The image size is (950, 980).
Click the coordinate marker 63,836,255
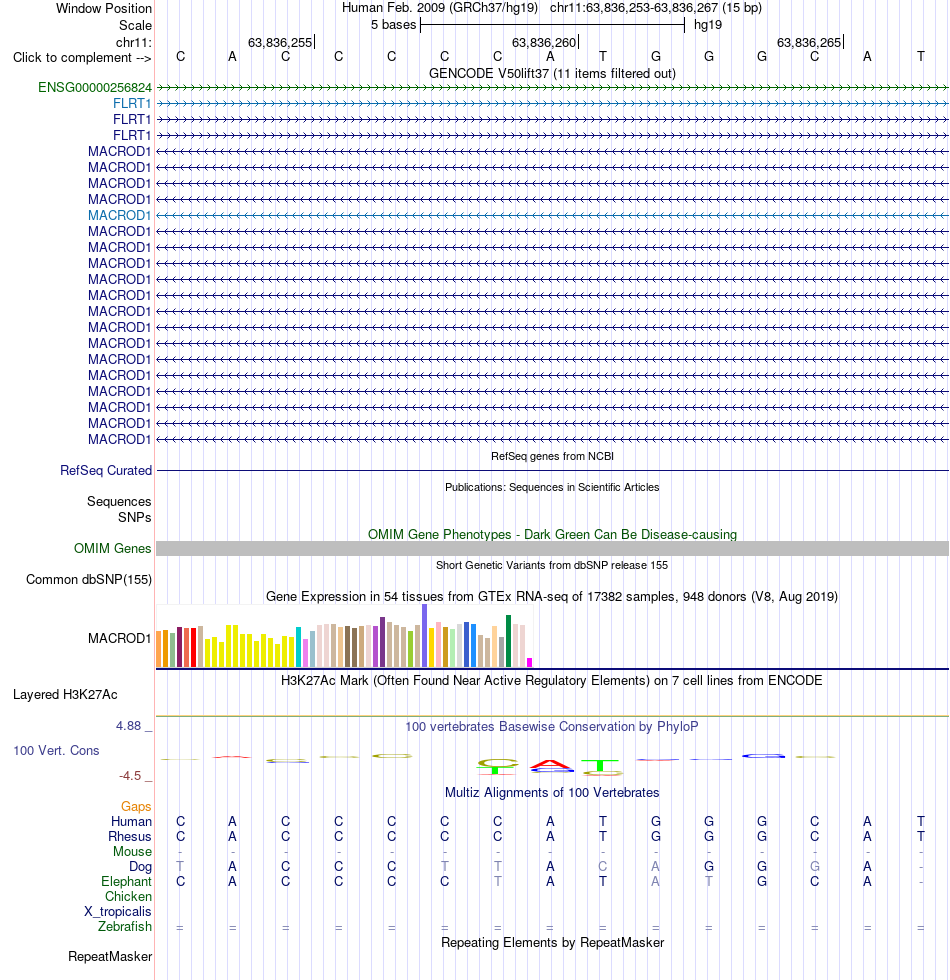pyautogui.click(x=280, y=42)
